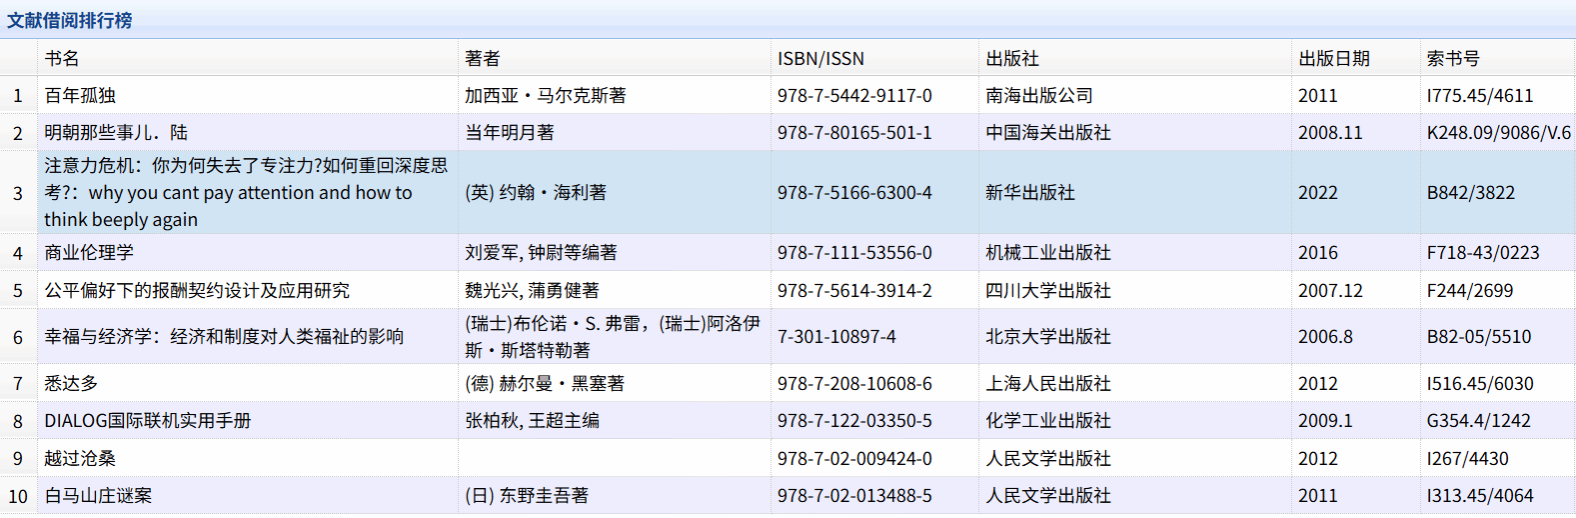Open the book 越过沧桑

[80, 459]
